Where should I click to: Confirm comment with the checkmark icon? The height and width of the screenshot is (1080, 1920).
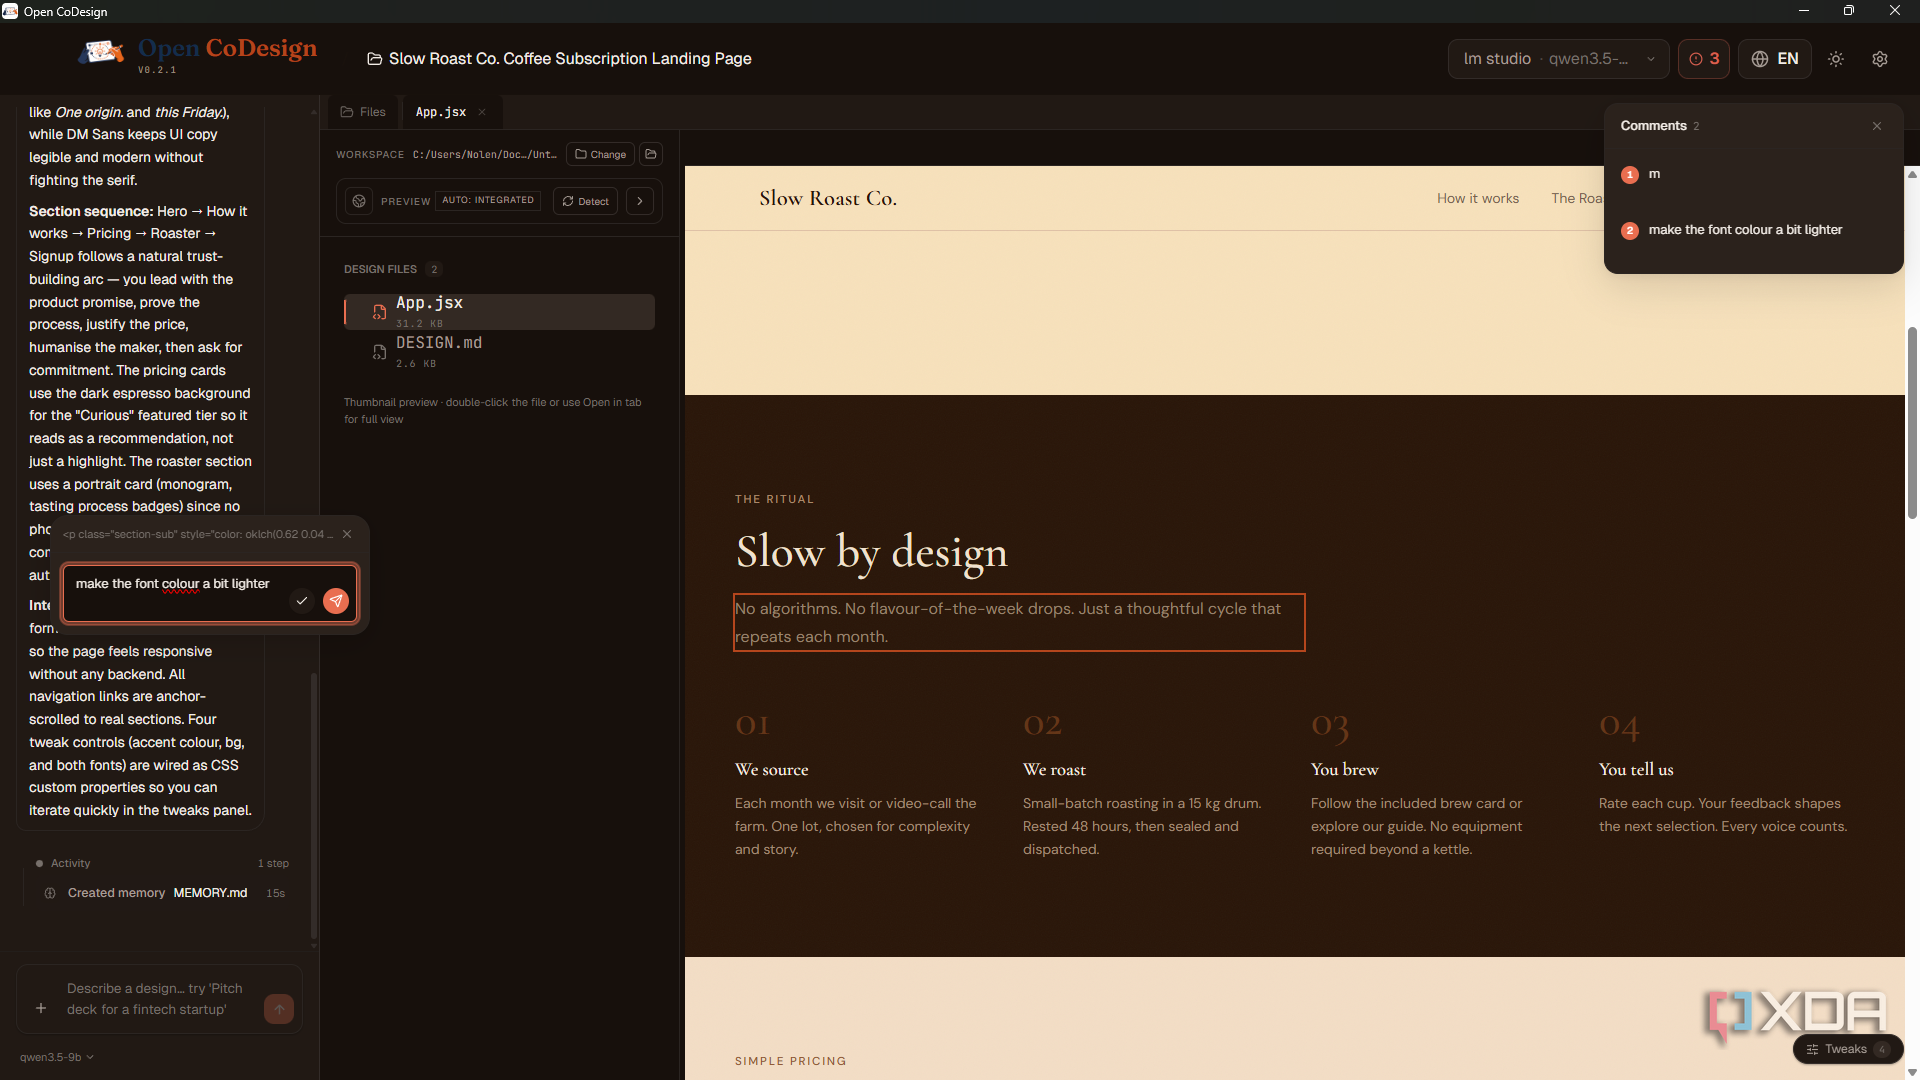(x=301, y=601)
